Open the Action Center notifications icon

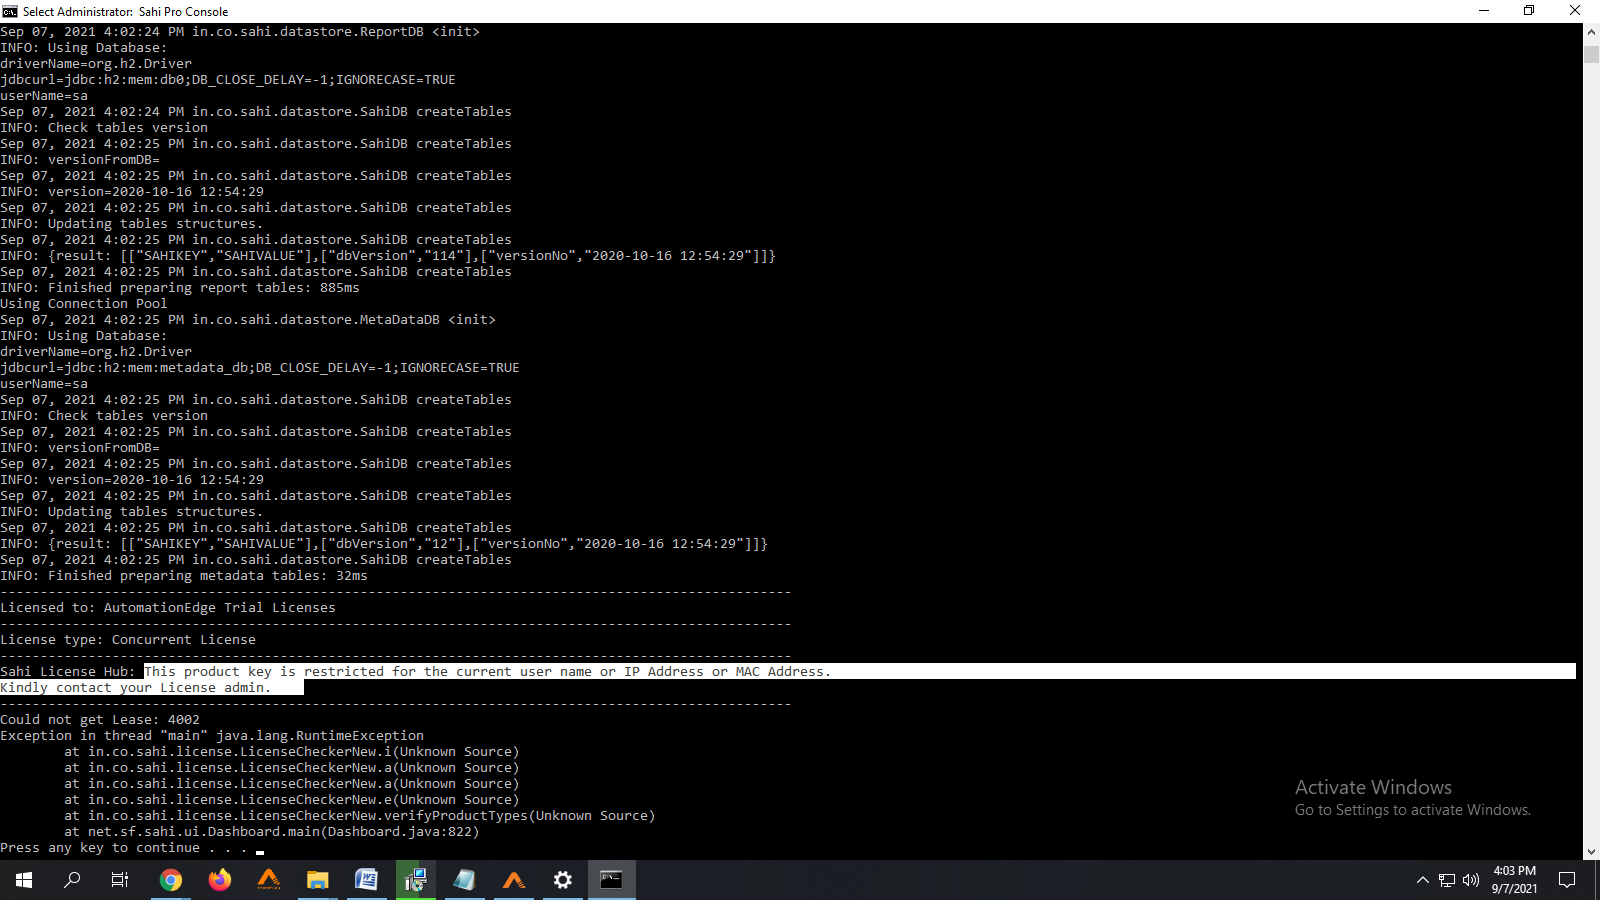click(x=1567, y=880)
